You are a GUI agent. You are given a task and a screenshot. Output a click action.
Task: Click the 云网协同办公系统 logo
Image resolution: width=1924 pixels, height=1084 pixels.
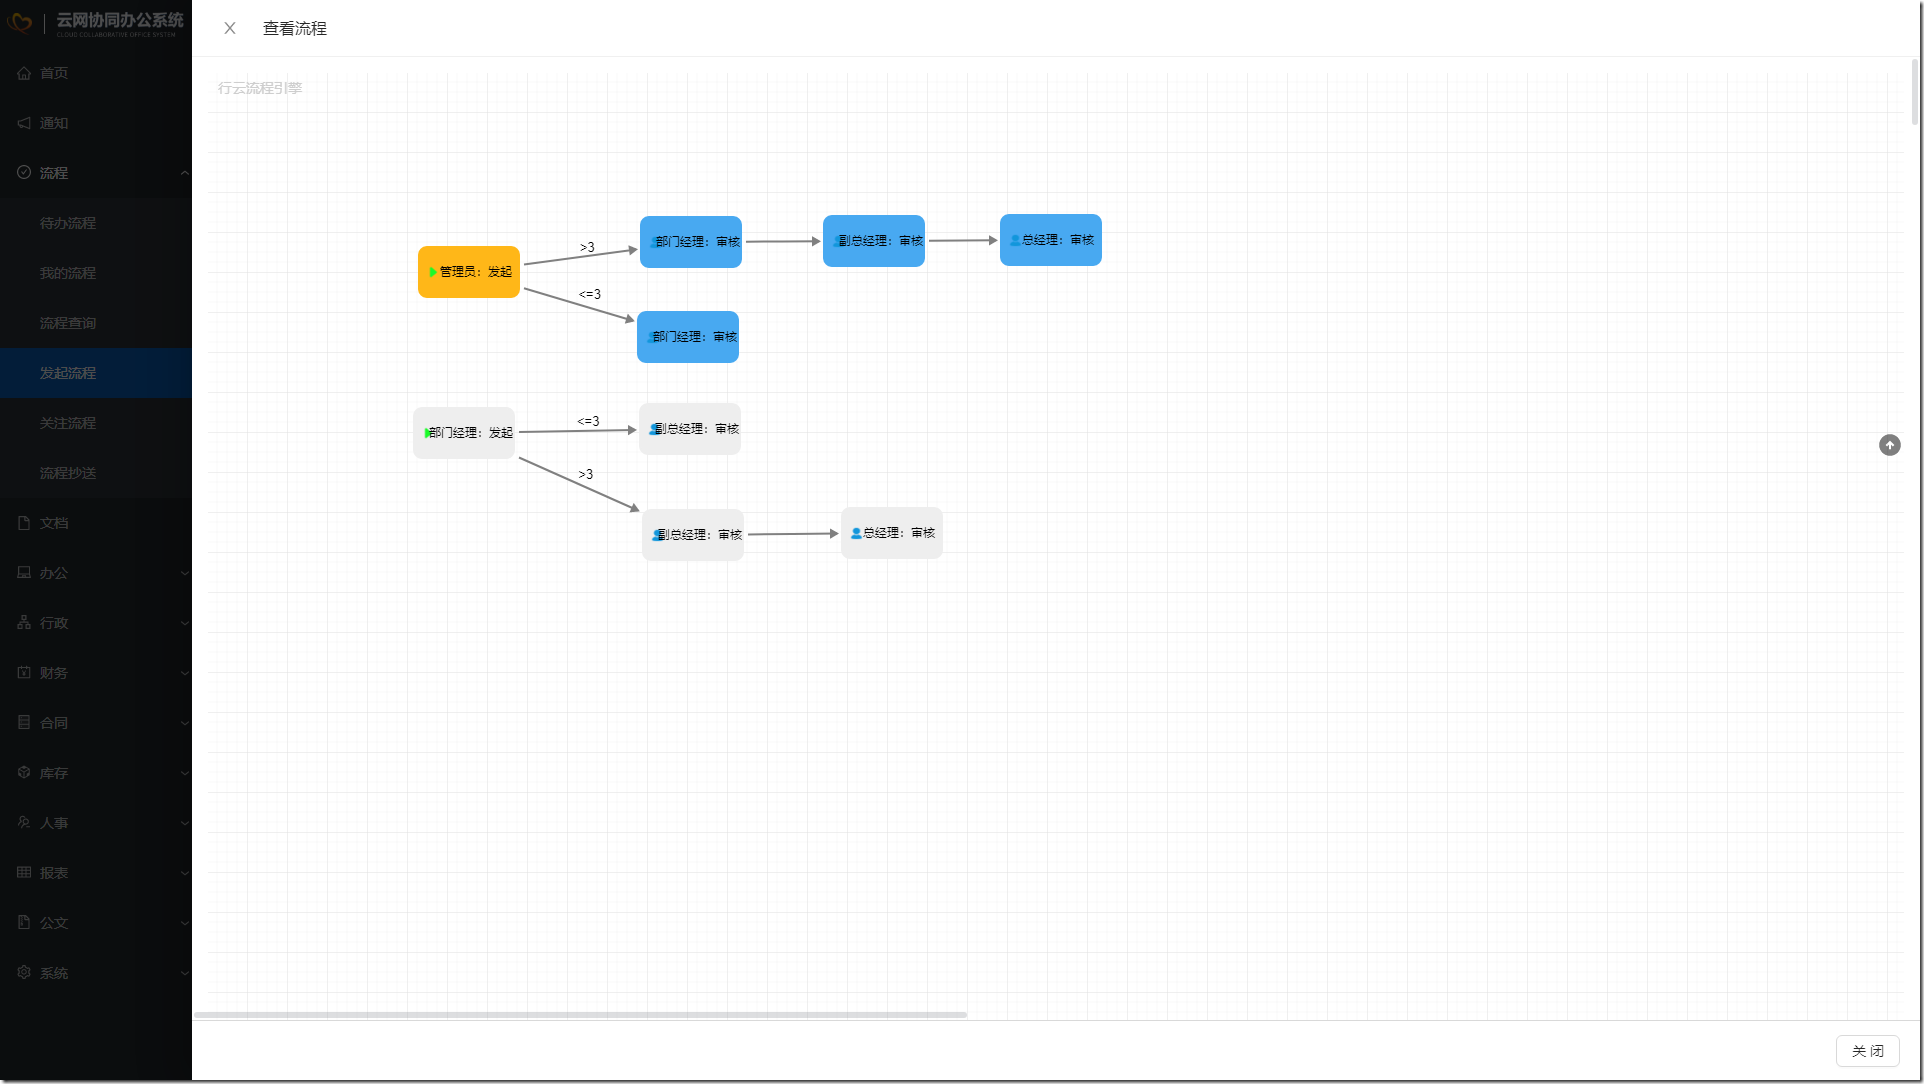(x=96, y=23)
